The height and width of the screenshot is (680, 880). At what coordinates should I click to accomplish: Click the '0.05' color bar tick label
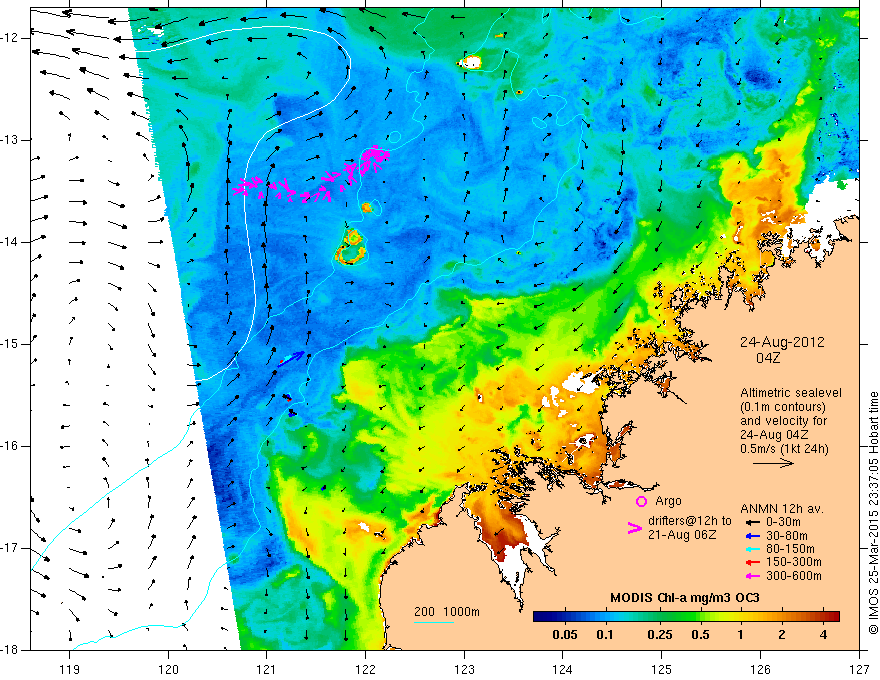[565, 635]
